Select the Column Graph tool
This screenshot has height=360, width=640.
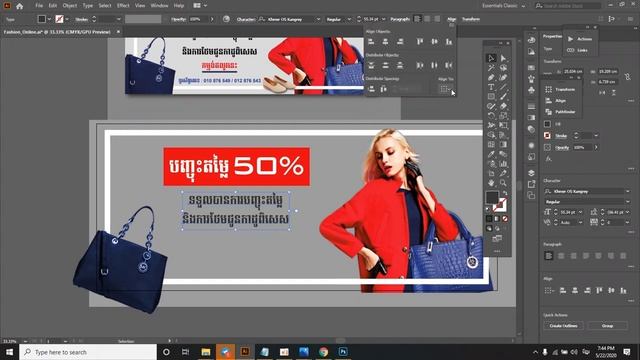pyautogui.click(x=503, y=164)
